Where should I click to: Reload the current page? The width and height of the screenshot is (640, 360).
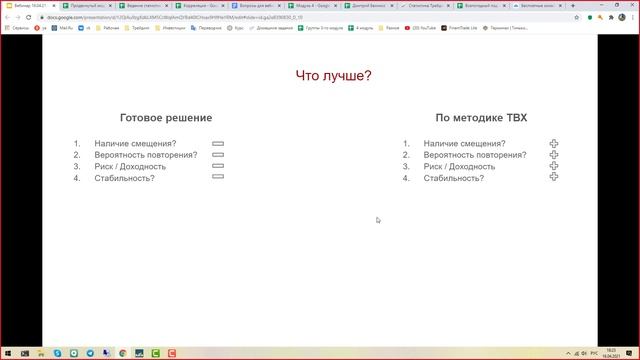(29, 18)
